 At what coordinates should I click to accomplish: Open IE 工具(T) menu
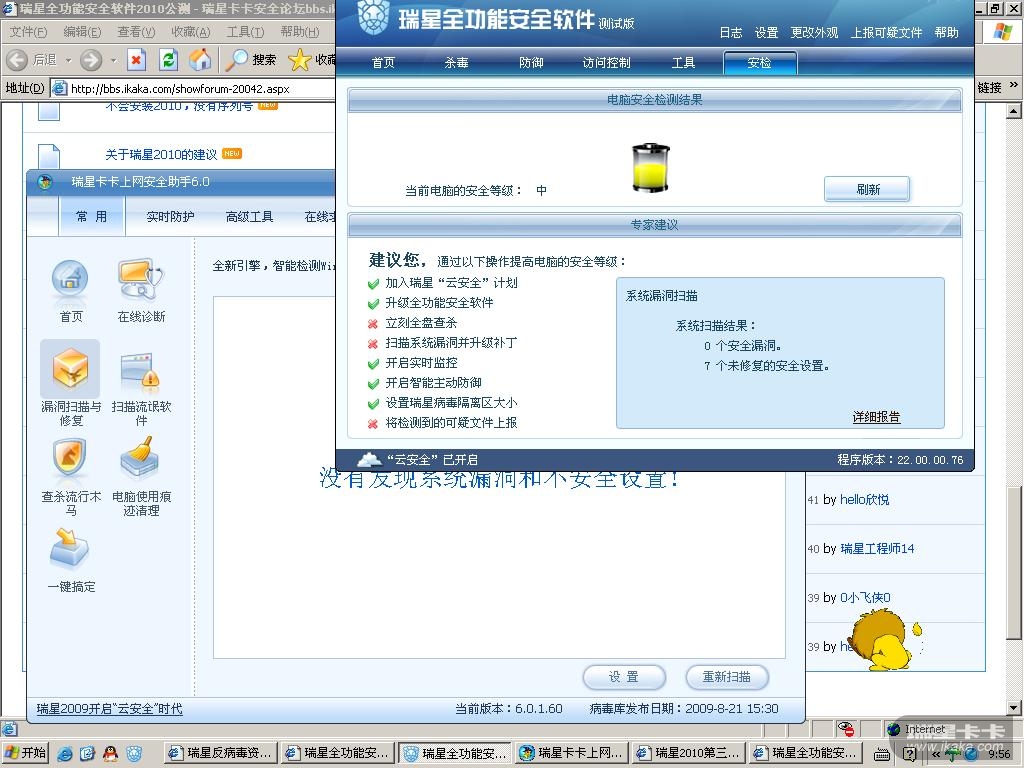coord(245,32)
